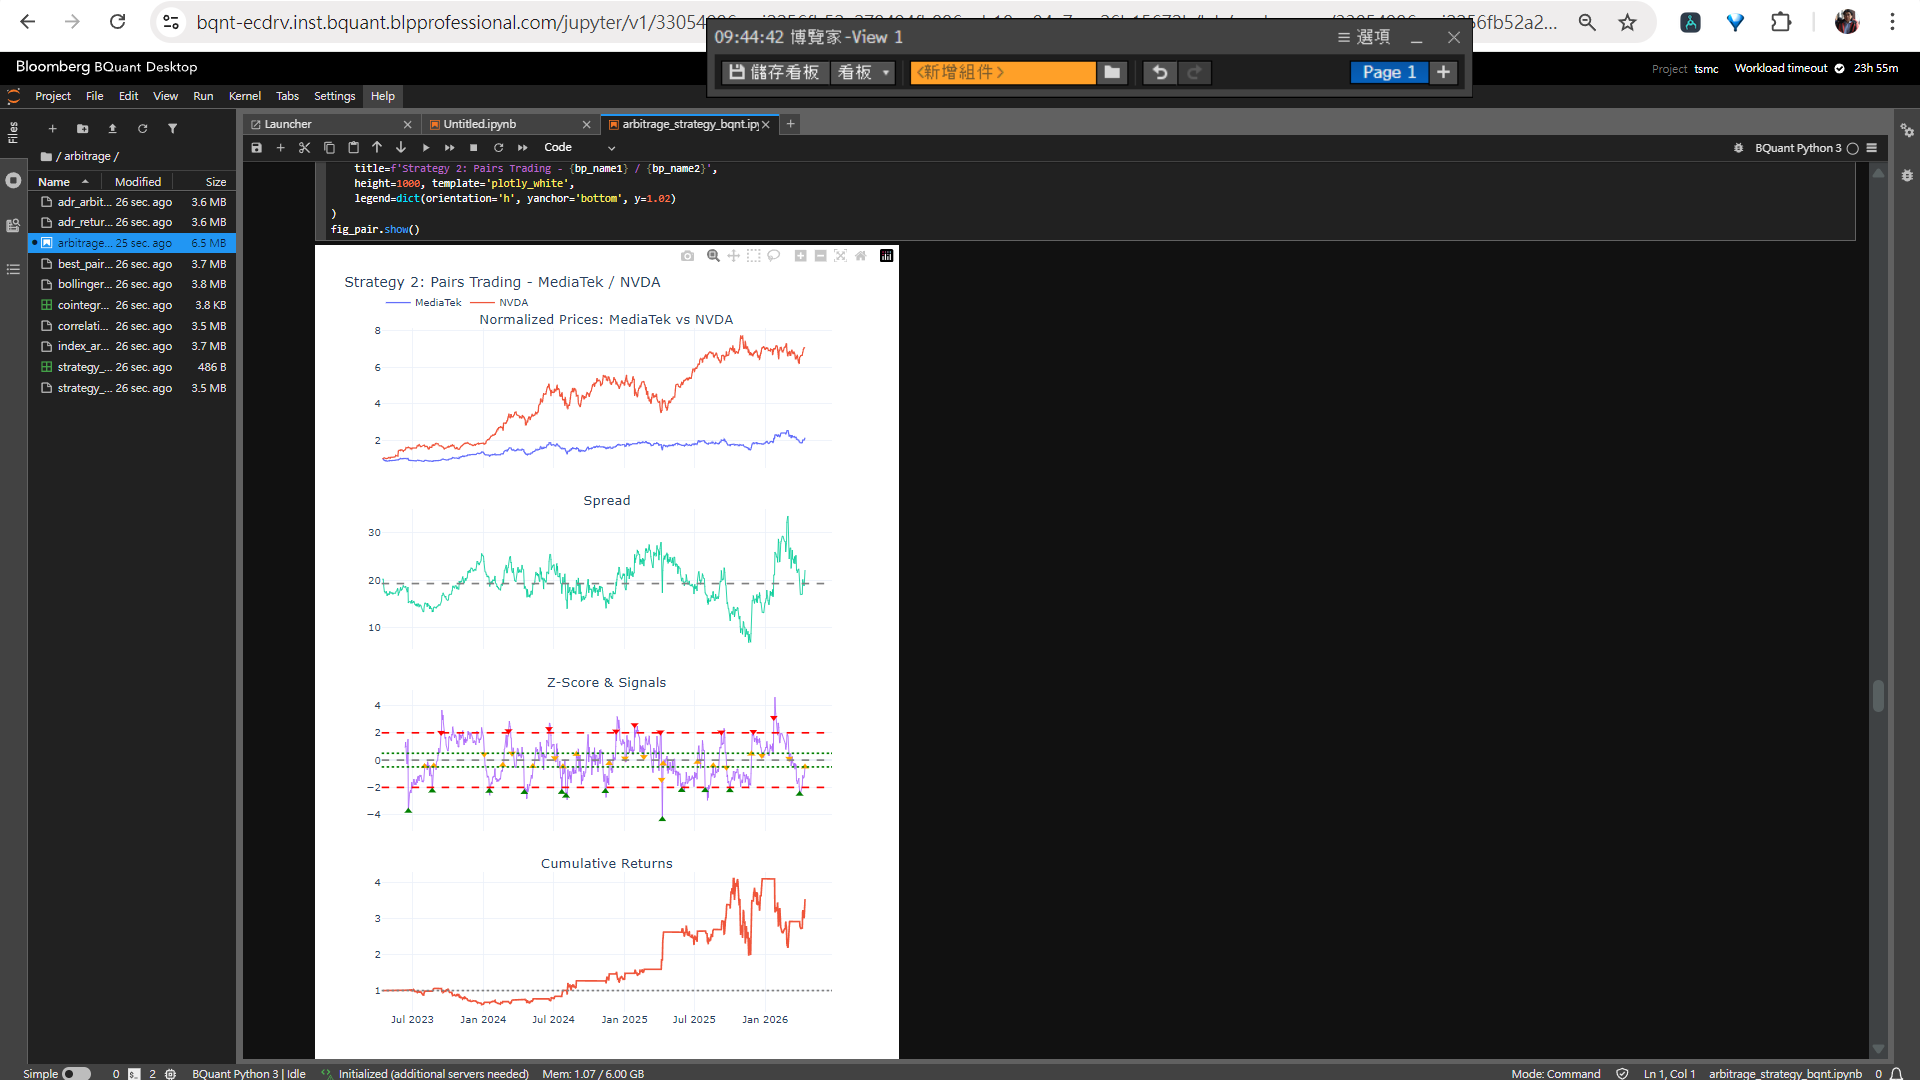Open the Kernel menu
The image size is (1920, 1080).
[244, 96]
